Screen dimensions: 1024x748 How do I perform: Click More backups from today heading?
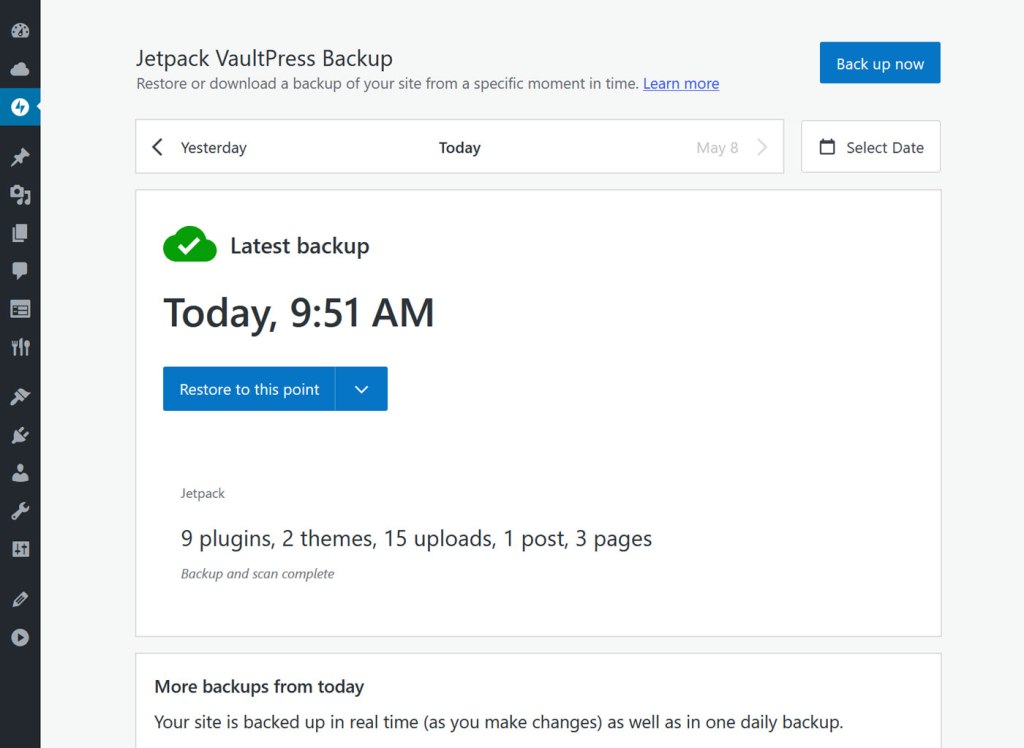pos(259,687)
